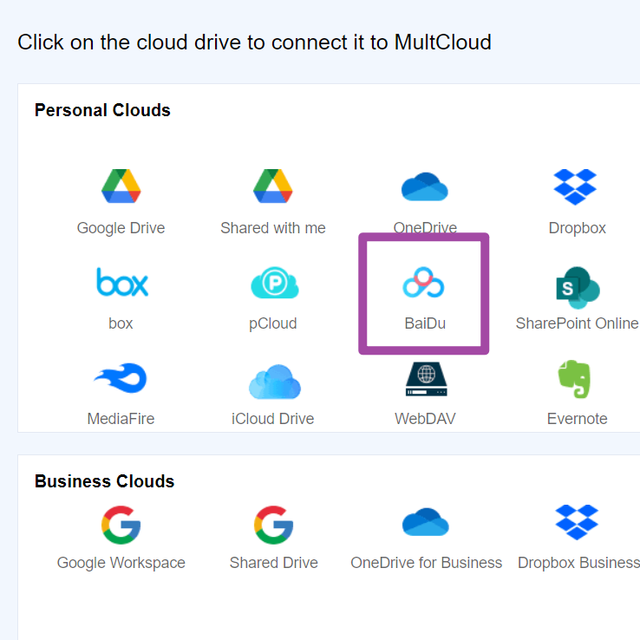Screen dimensions: 640x640
Task: Click the "SharePoint Online" label
Action: (577, 323)
